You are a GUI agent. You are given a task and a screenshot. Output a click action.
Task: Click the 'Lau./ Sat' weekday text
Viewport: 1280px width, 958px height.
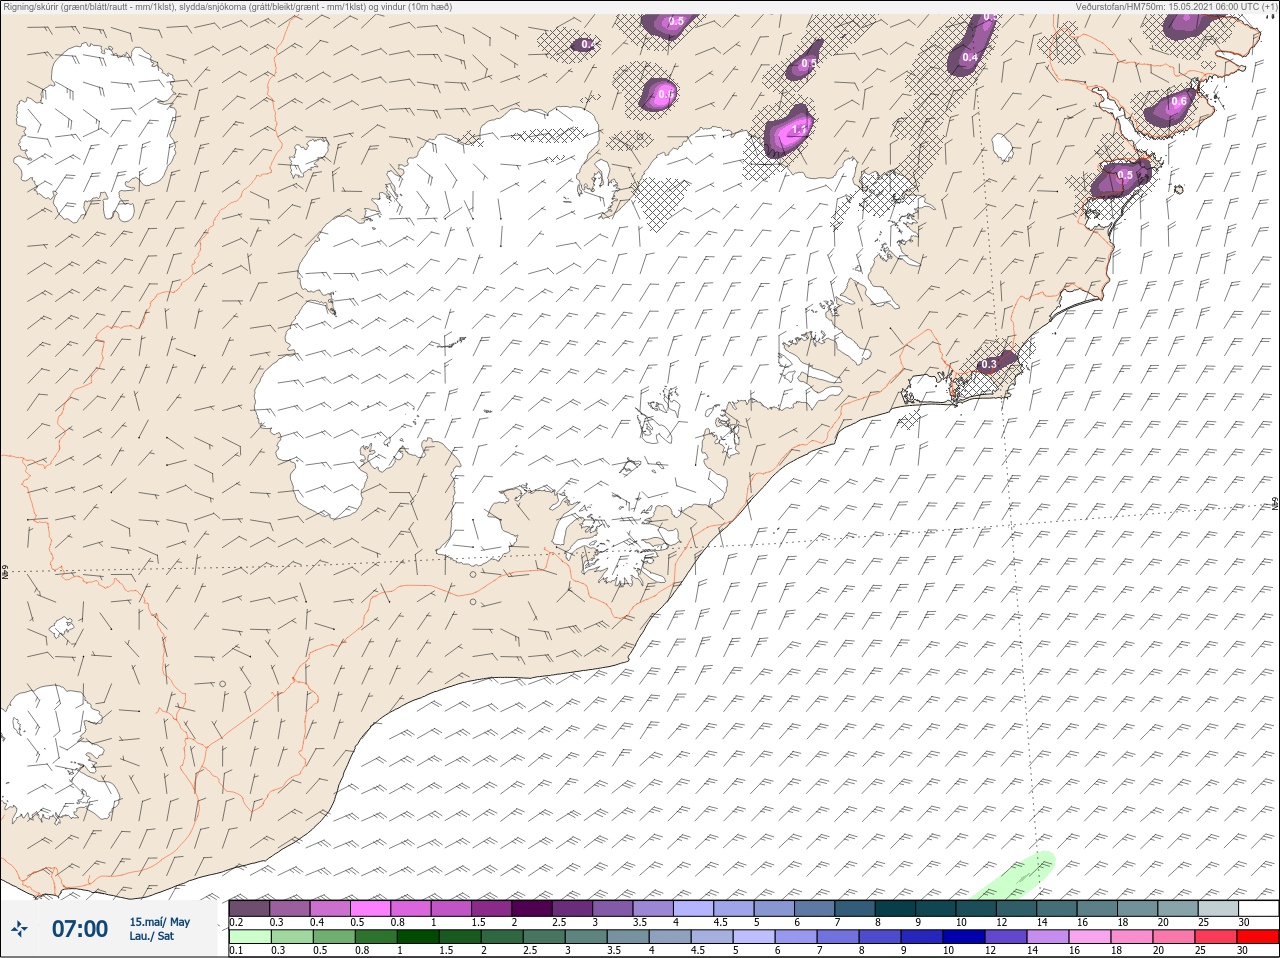pyautogui.click(x=151, y=936)
